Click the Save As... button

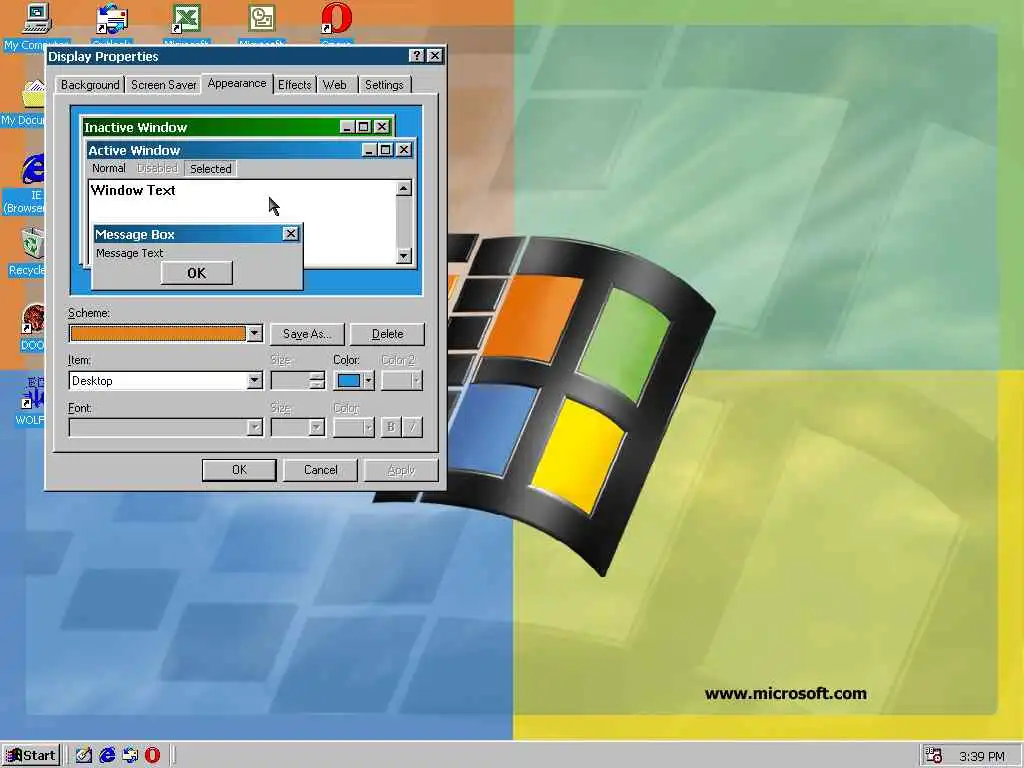(x=307, y=334)
